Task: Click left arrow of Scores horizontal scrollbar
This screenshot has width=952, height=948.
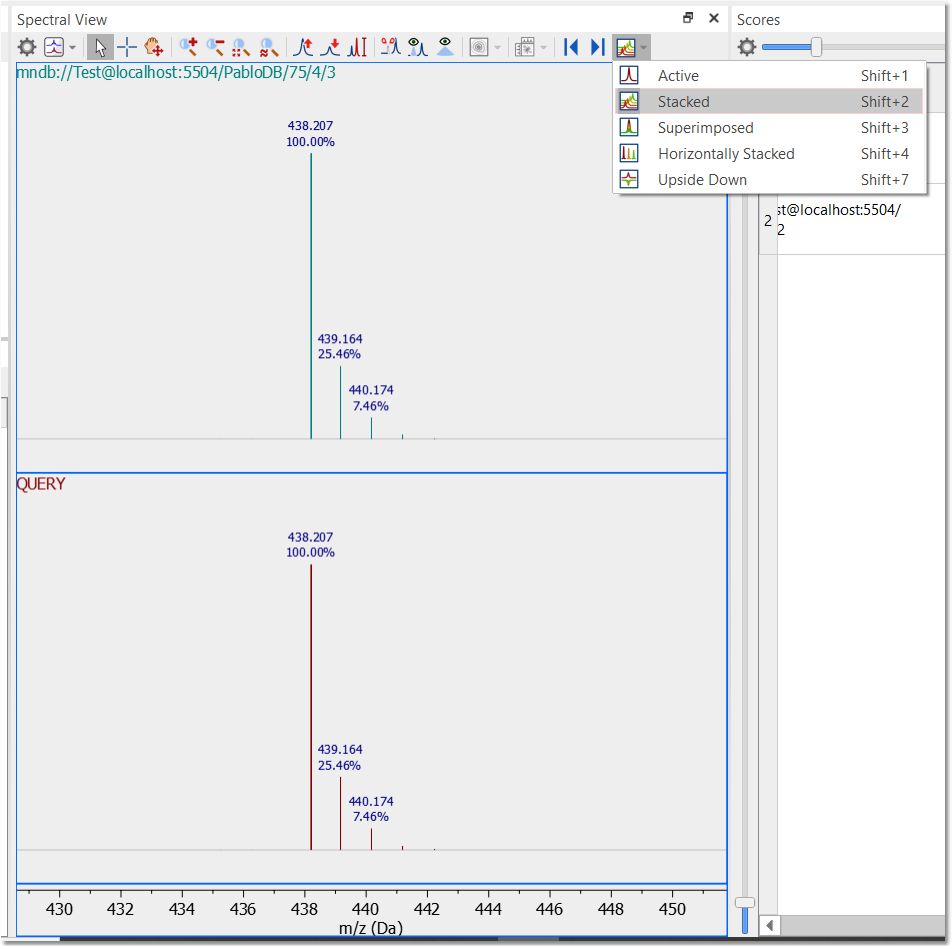Action: point(769,926)
